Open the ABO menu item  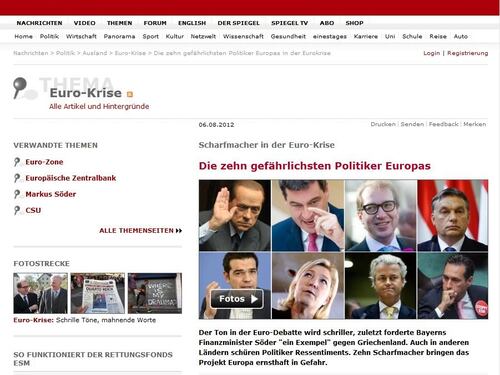(x=327, y=23)
